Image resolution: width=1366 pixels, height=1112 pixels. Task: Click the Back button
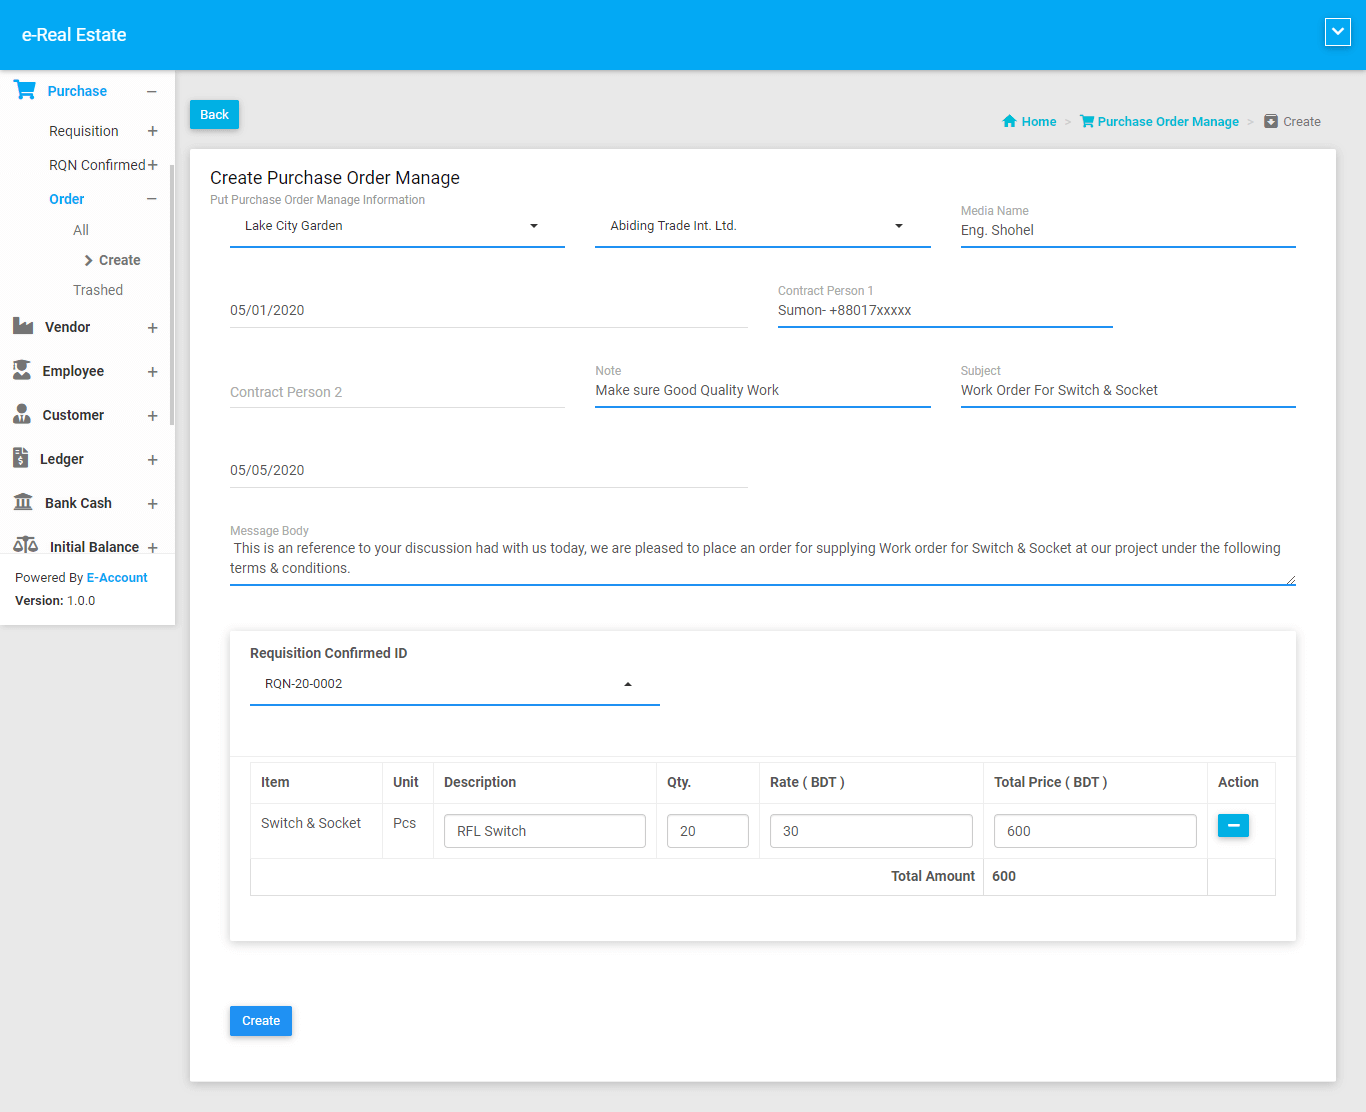(x=214, y=115)
